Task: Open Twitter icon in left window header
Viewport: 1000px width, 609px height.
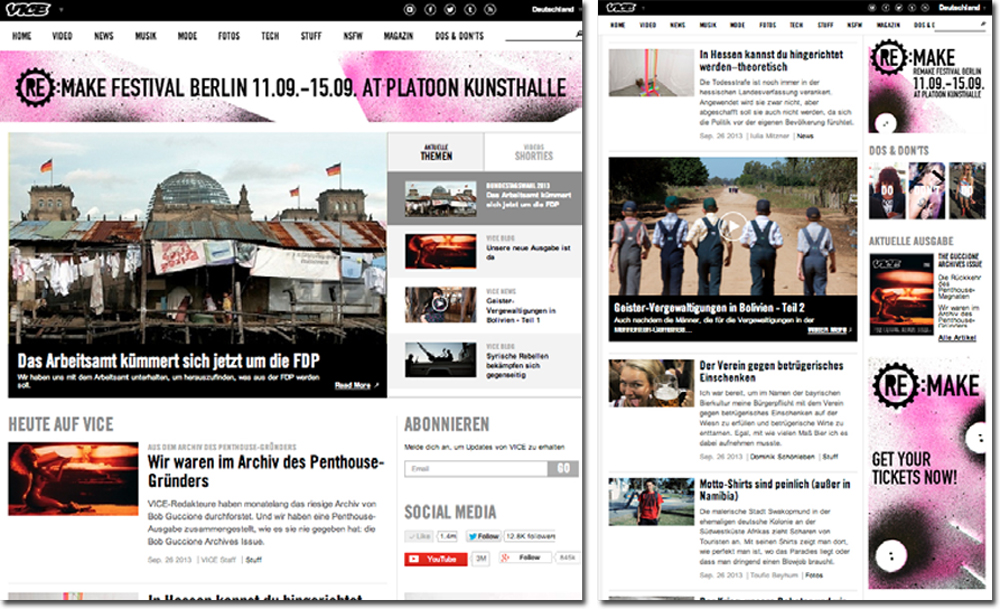Action: tap(450, 10)
